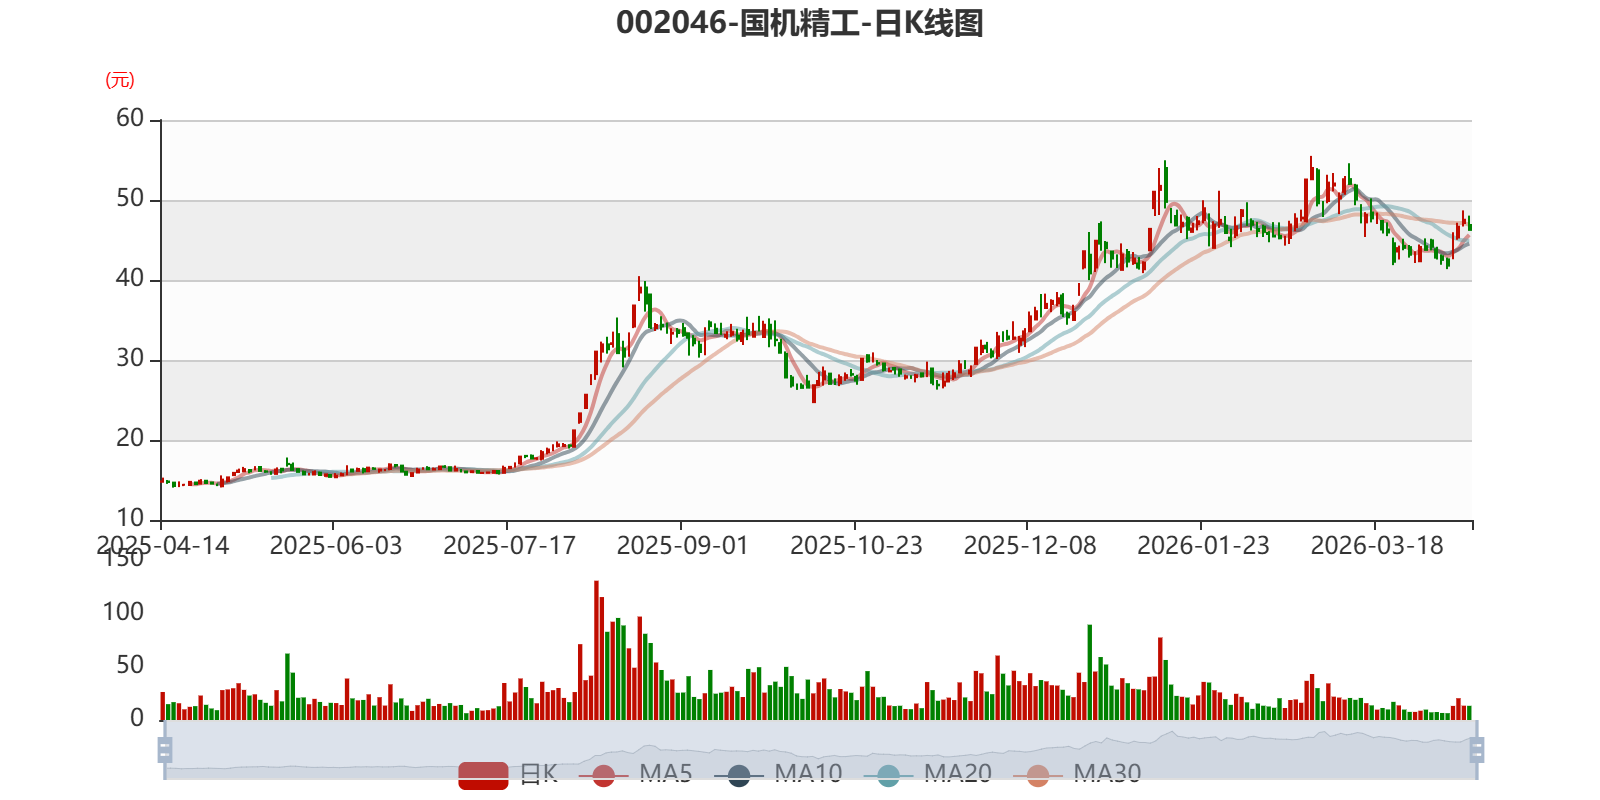
Task: Click the 2026-01-23 date axis label
Action: tap(1203, 546)
